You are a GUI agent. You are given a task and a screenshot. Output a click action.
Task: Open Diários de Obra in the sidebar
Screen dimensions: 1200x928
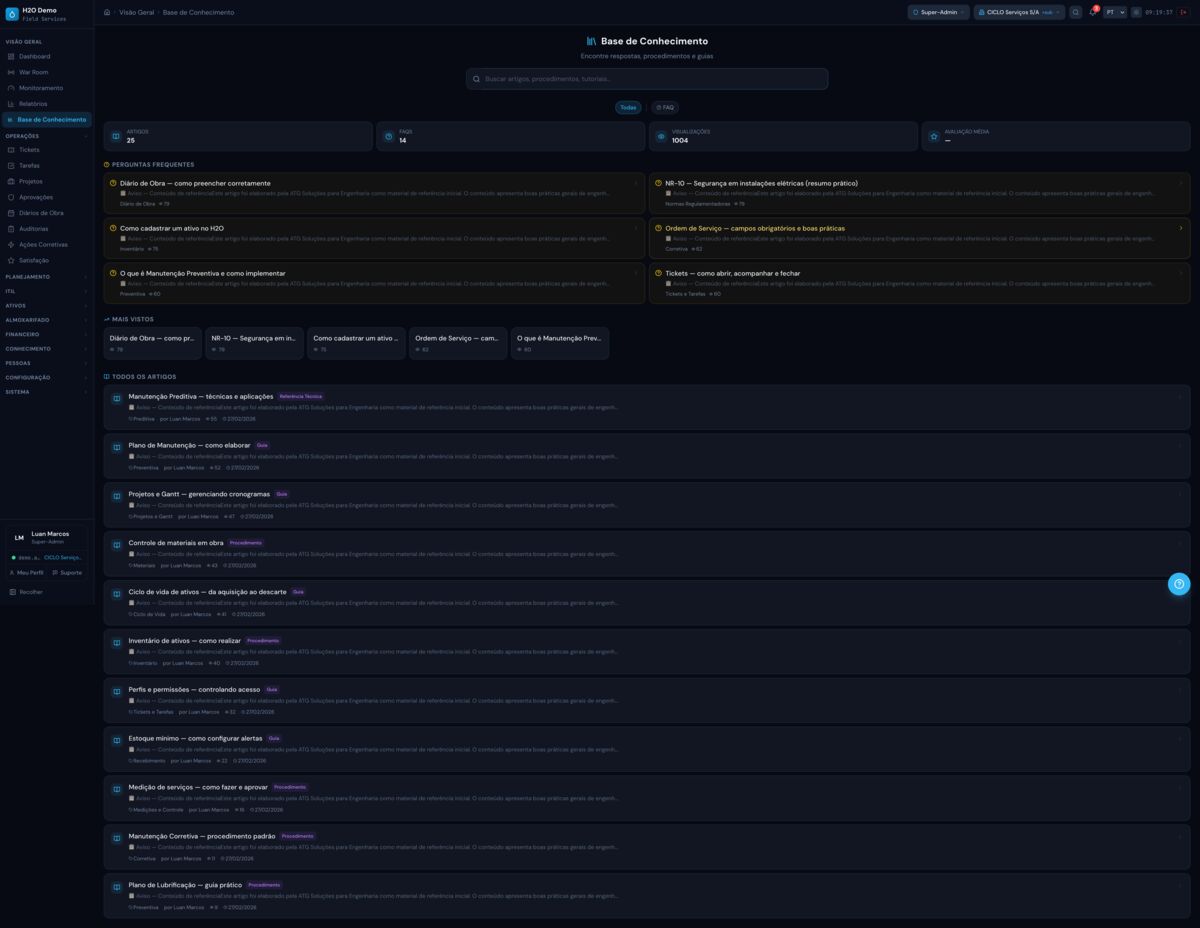47,213
